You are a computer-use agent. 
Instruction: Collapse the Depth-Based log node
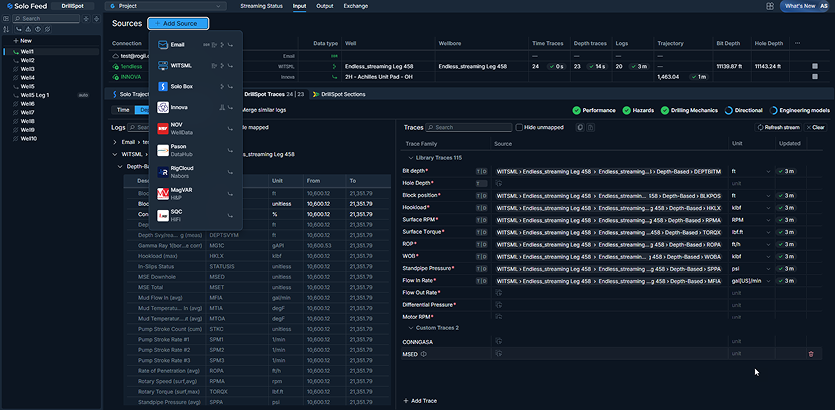[x=120, y=167]
